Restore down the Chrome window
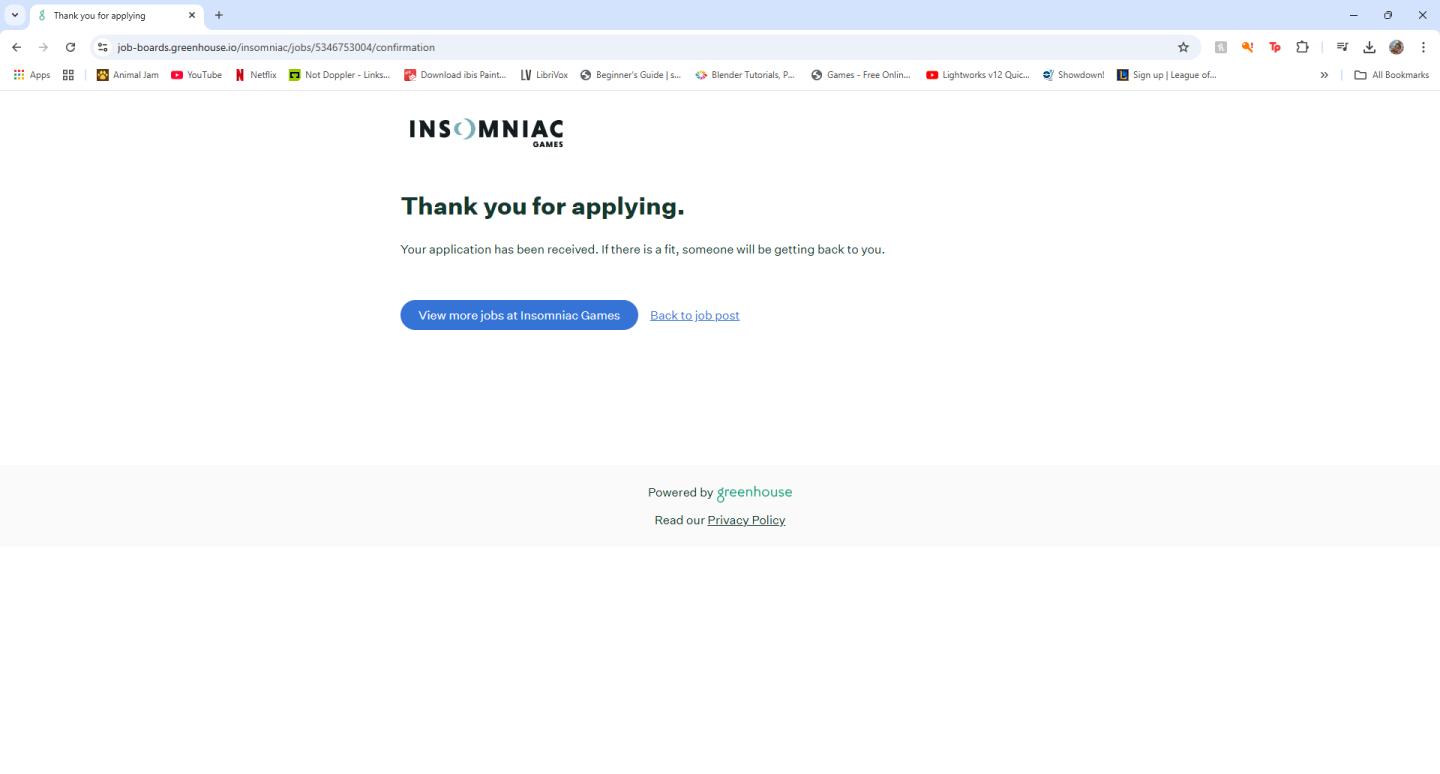Image resolution: width=1440 pixels, height=774 pixels. pos(1388,15)
